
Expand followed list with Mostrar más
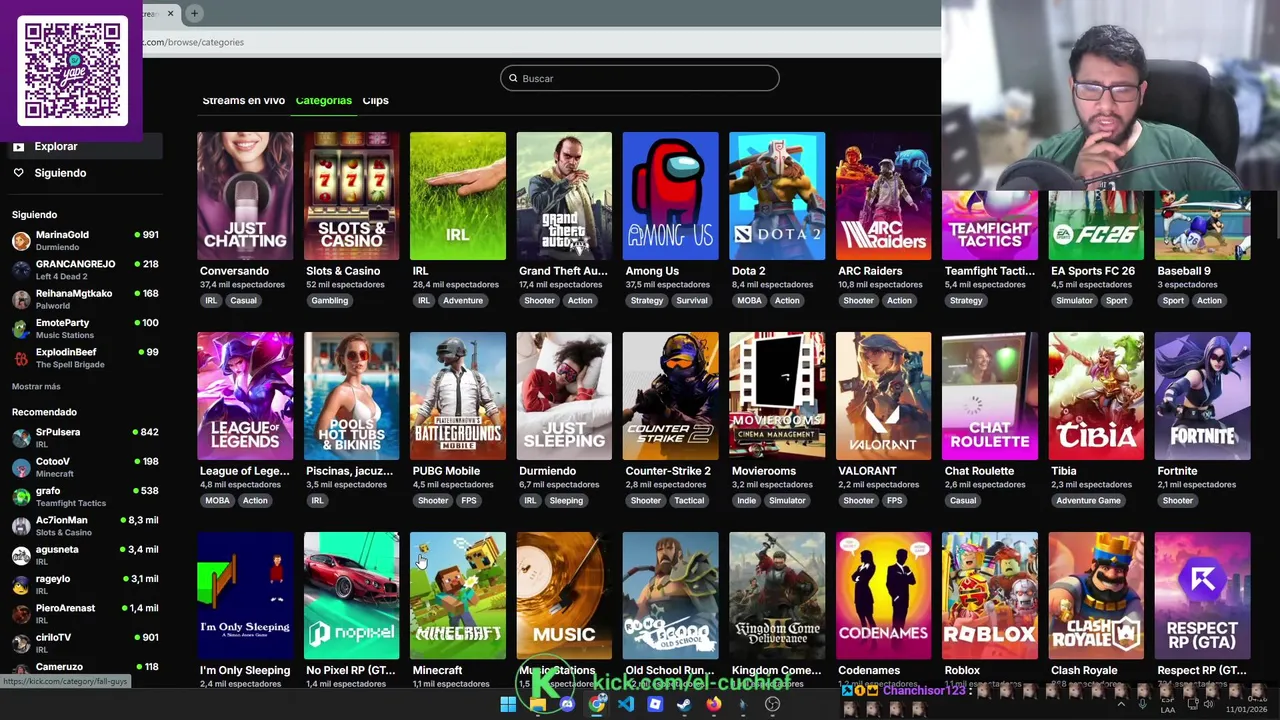click(36, 386)
